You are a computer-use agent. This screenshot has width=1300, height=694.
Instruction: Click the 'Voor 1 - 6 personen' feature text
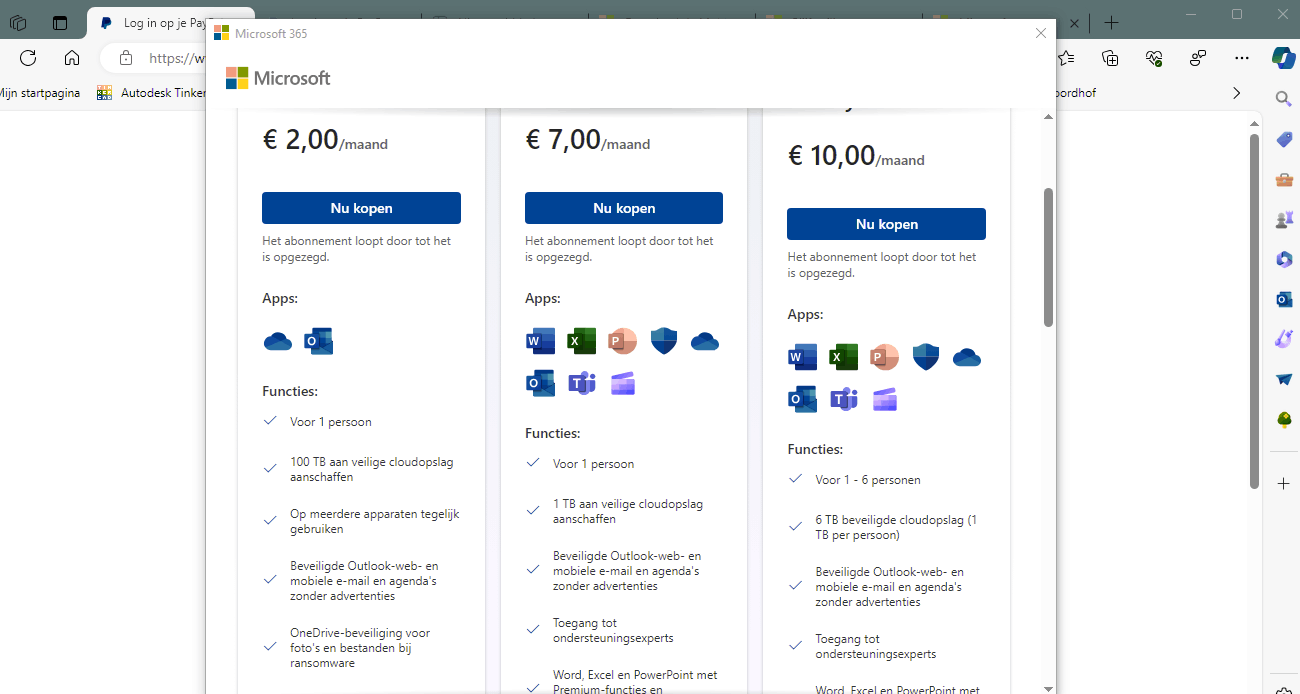(868, 480)
